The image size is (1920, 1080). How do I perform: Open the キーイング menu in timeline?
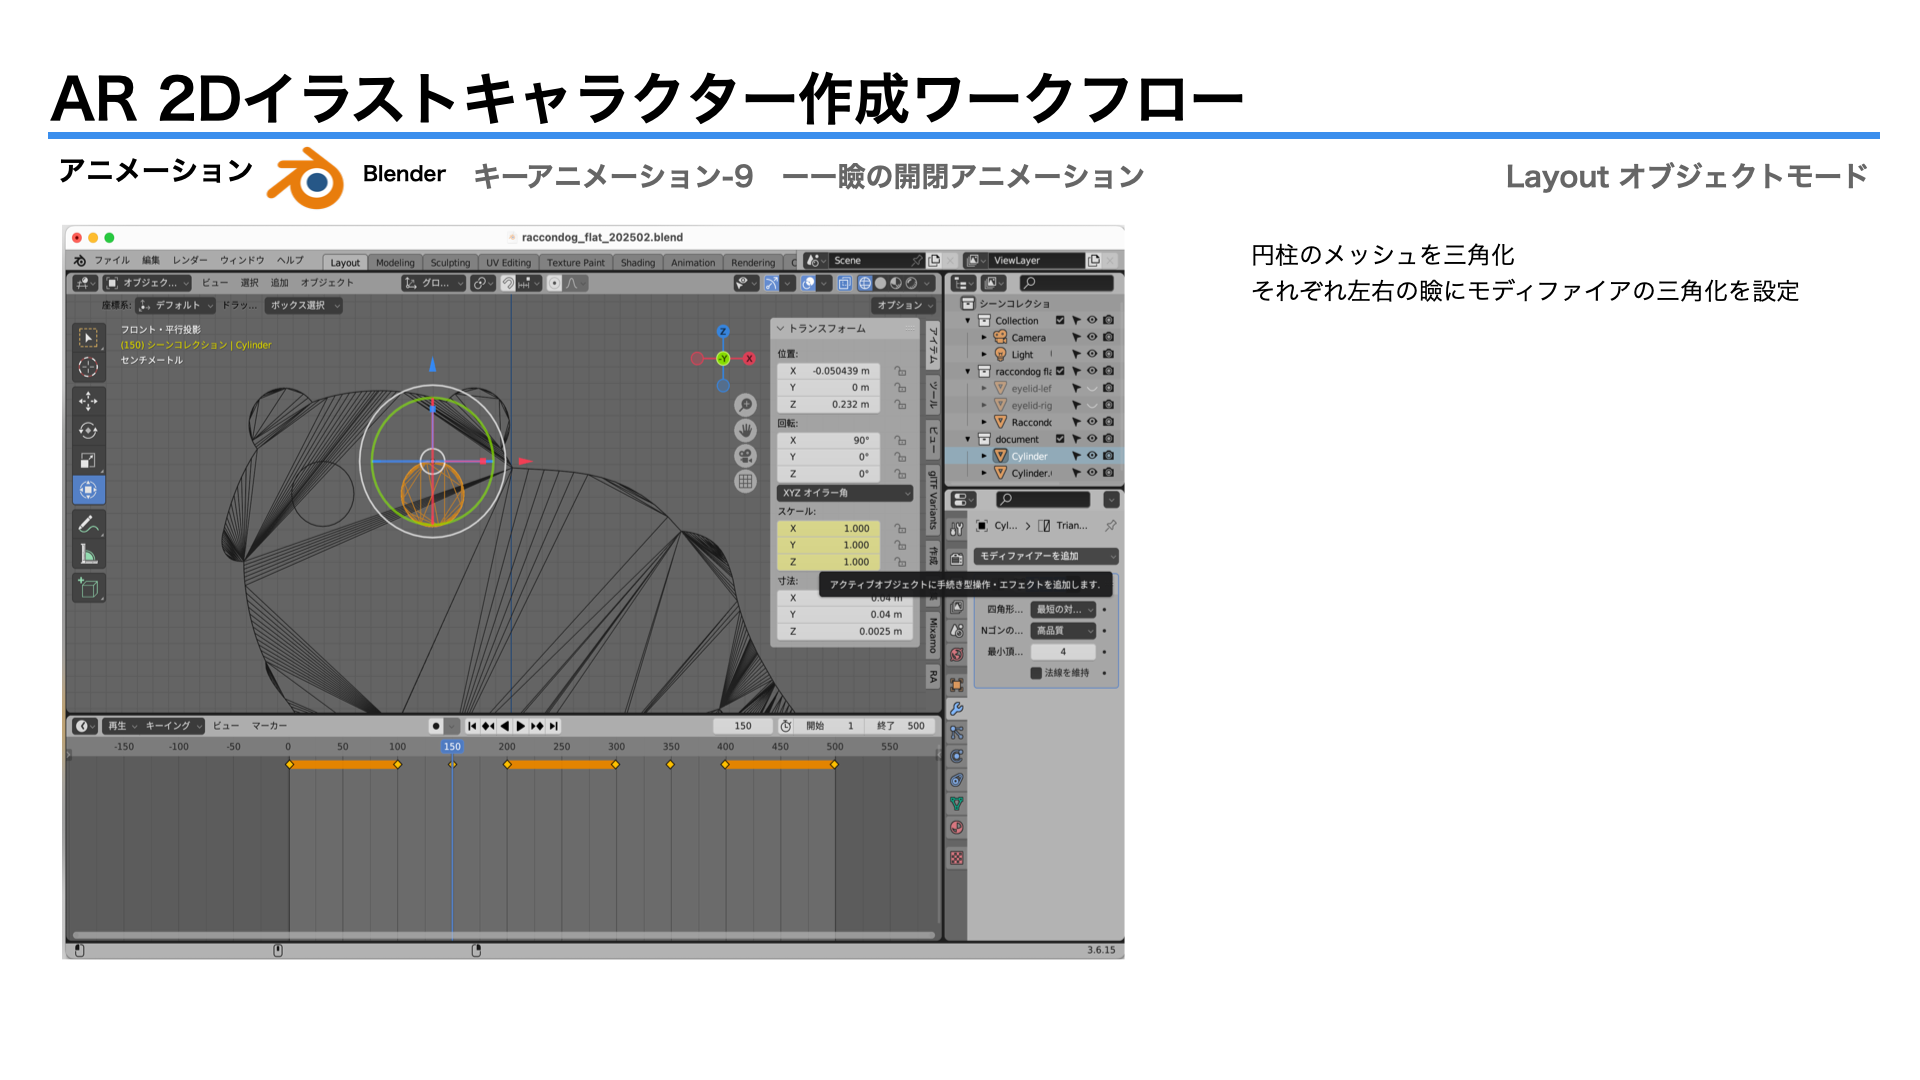172,726
